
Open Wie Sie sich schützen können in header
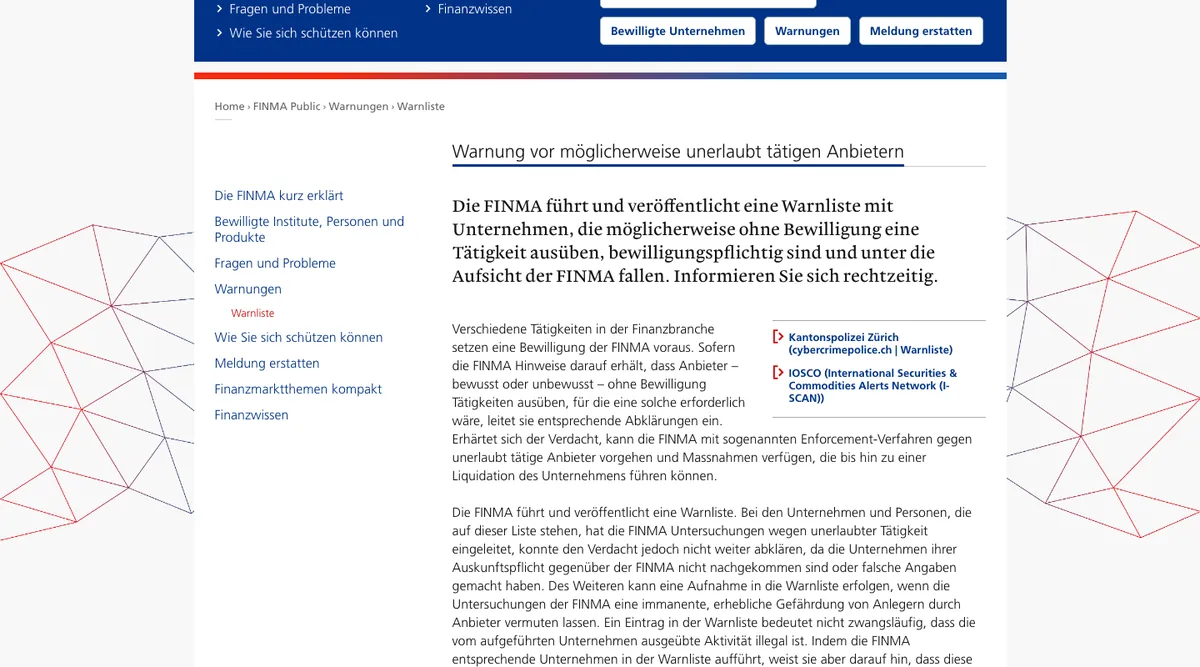point(313,33)
